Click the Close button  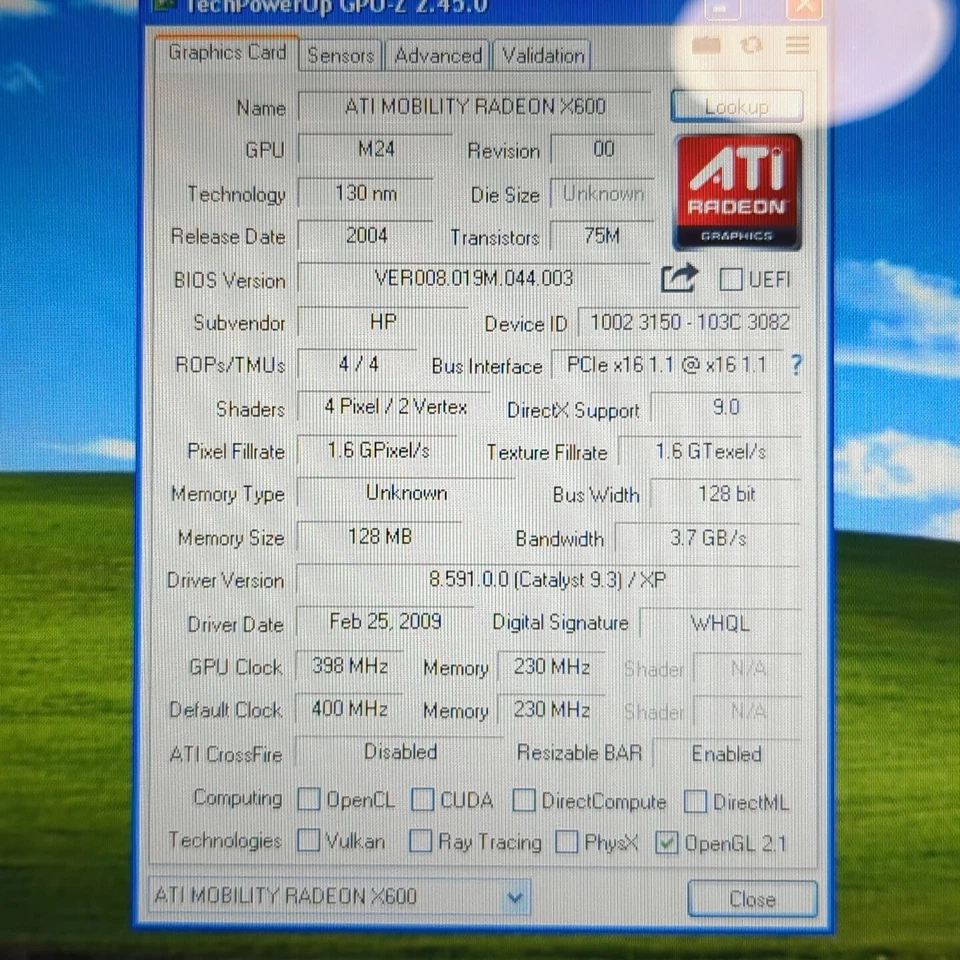tap(752, 899)
